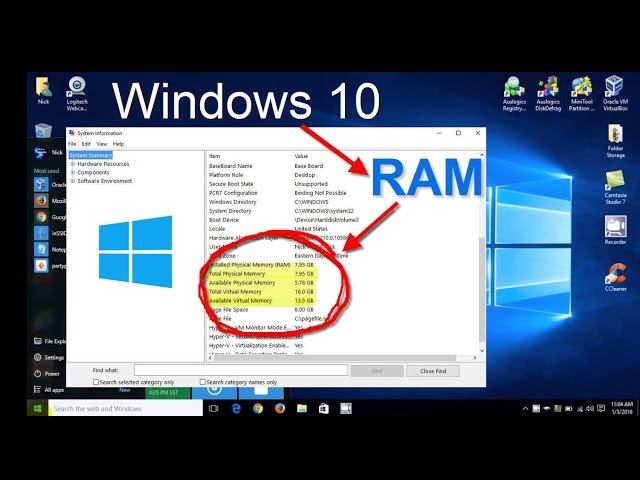Open the Recycle Bin desktop icon
The image size is (640, 480).
point(43,131)
